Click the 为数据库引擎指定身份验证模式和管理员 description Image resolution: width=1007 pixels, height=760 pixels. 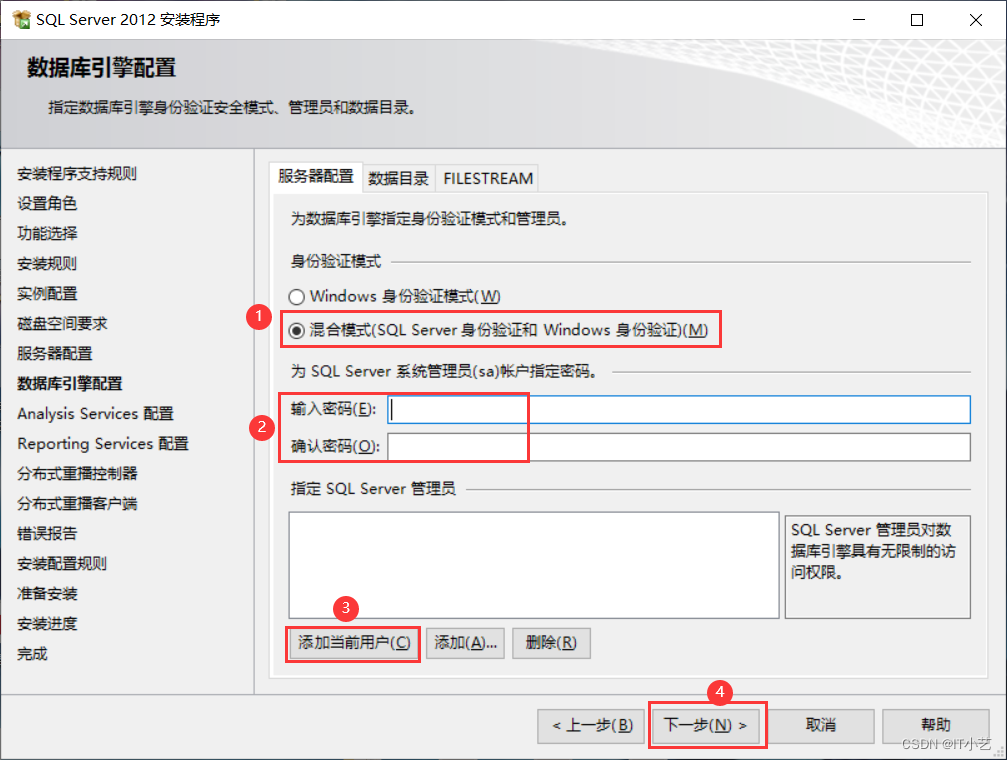click(429, 219)
